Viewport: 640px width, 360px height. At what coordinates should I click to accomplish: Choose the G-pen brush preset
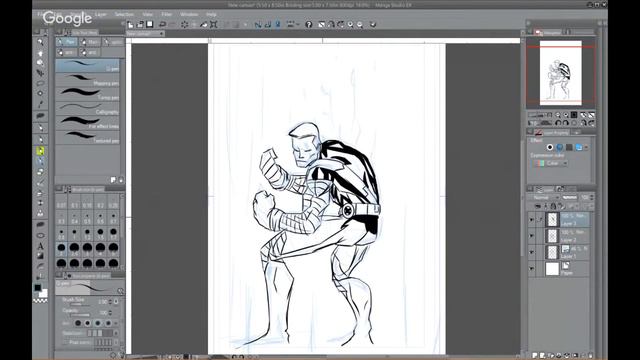87,66
